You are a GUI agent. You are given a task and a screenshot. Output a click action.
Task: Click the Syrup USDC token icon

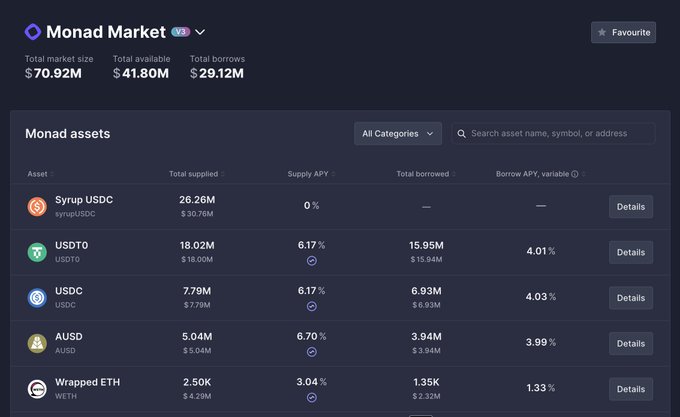37,207
